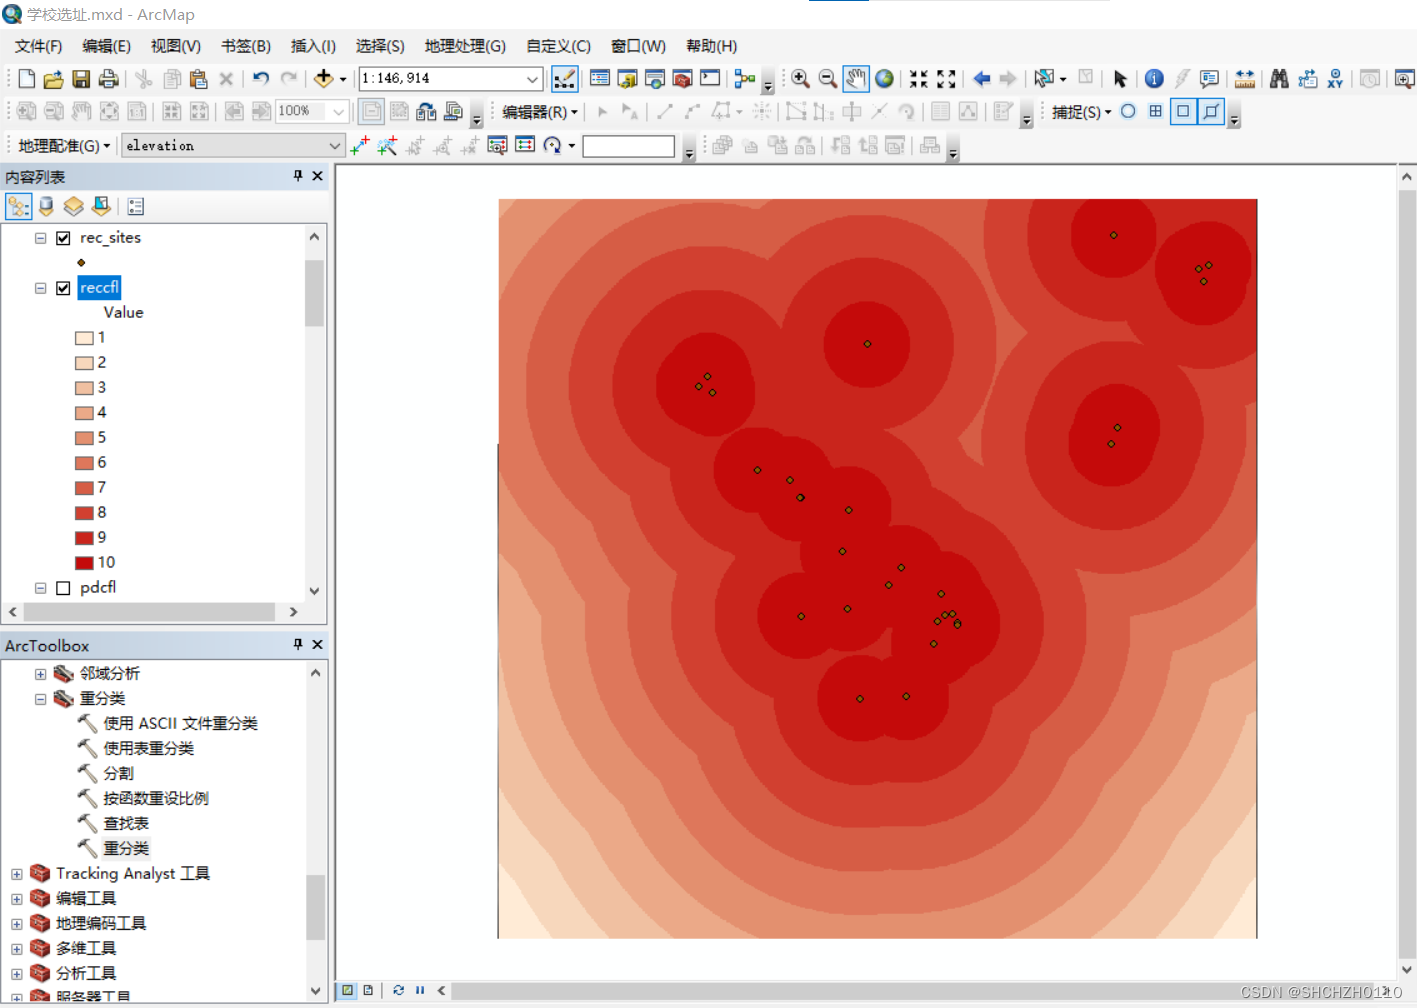Open the 自定义(C) menu

tap(558, 46)
